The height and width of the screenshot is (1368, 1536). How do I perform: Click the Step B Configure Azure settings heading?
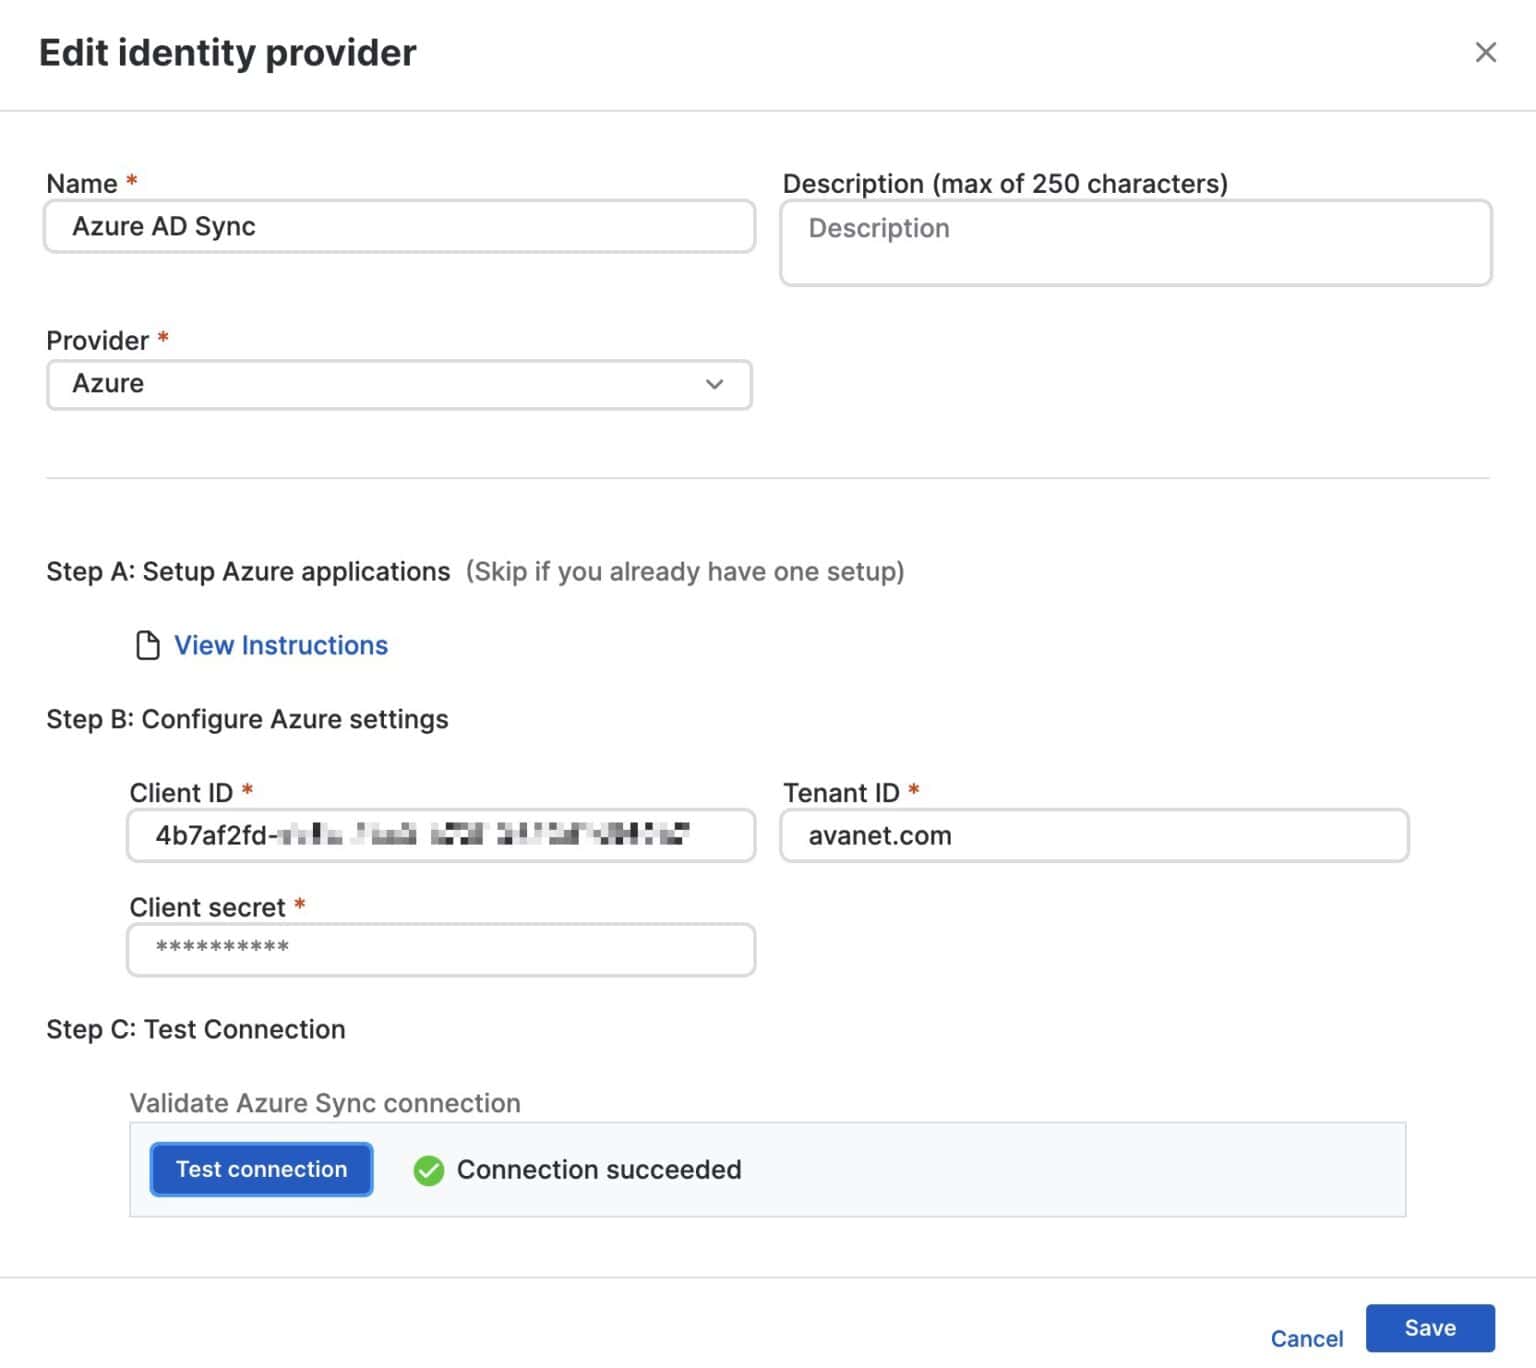pyautogui.click(x=247, y=719)
